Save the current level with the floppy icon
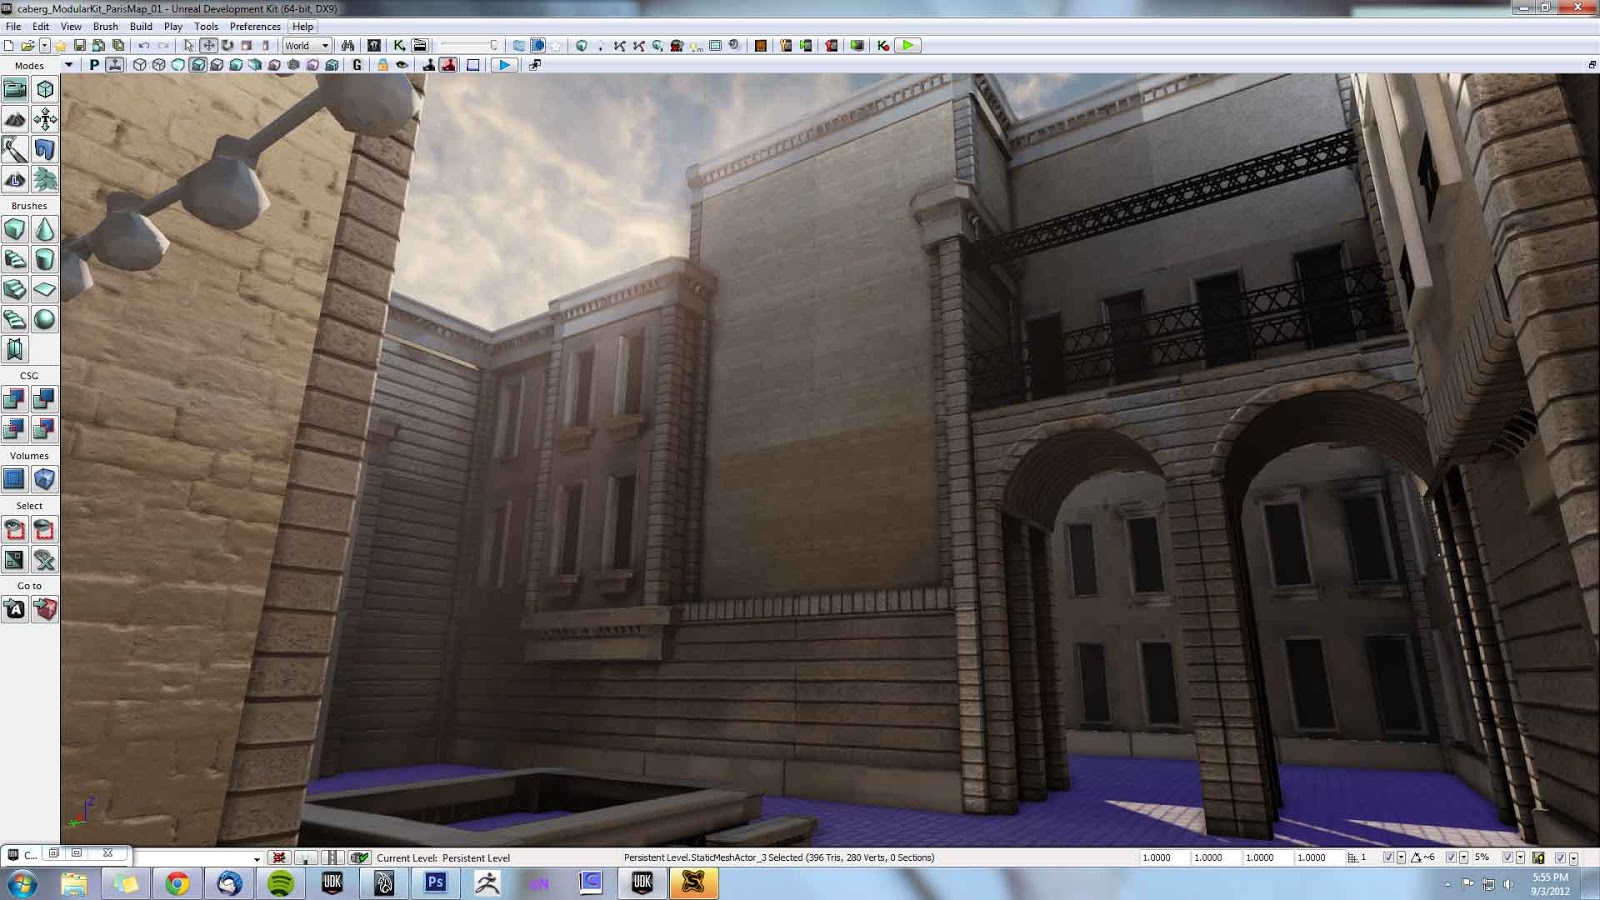Screen dimensions: 1600x900 coord(80,45)
